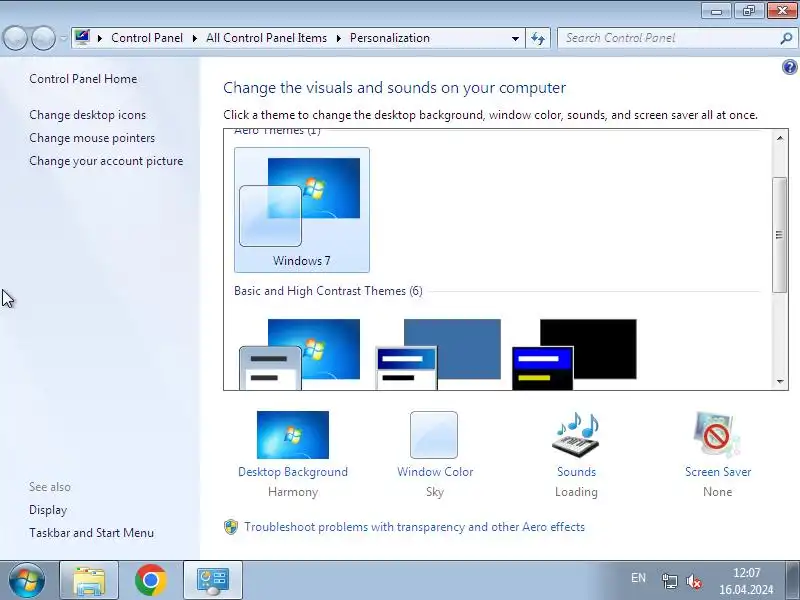Expand the arrow before Control Panel breadcrumb
This screenshot has width=800, height=600.
99,38
